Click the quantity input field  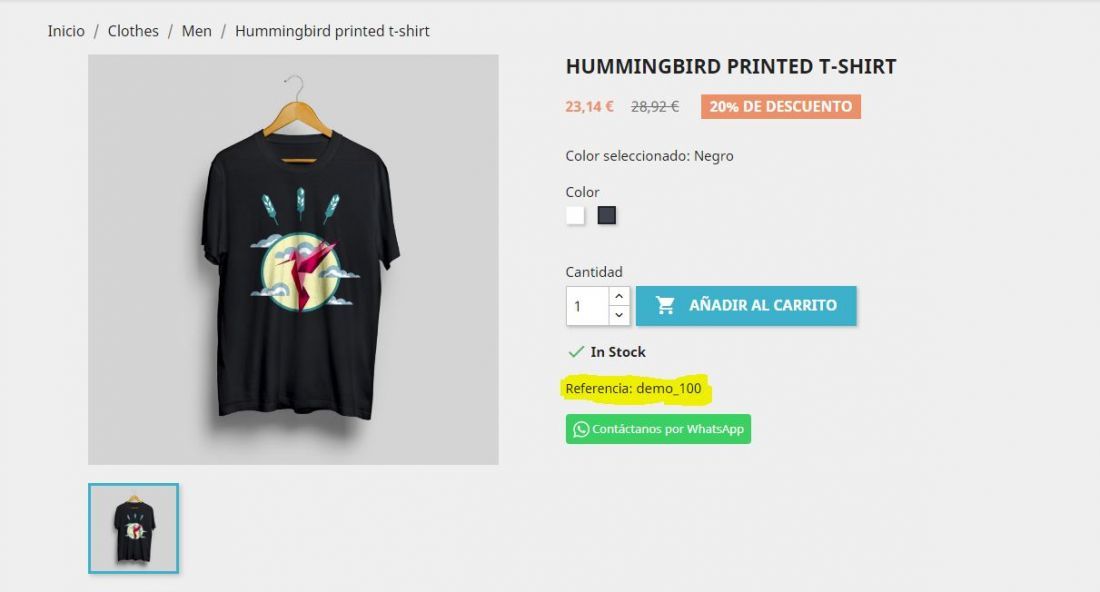pyautogui.click(x=587, y=306)
